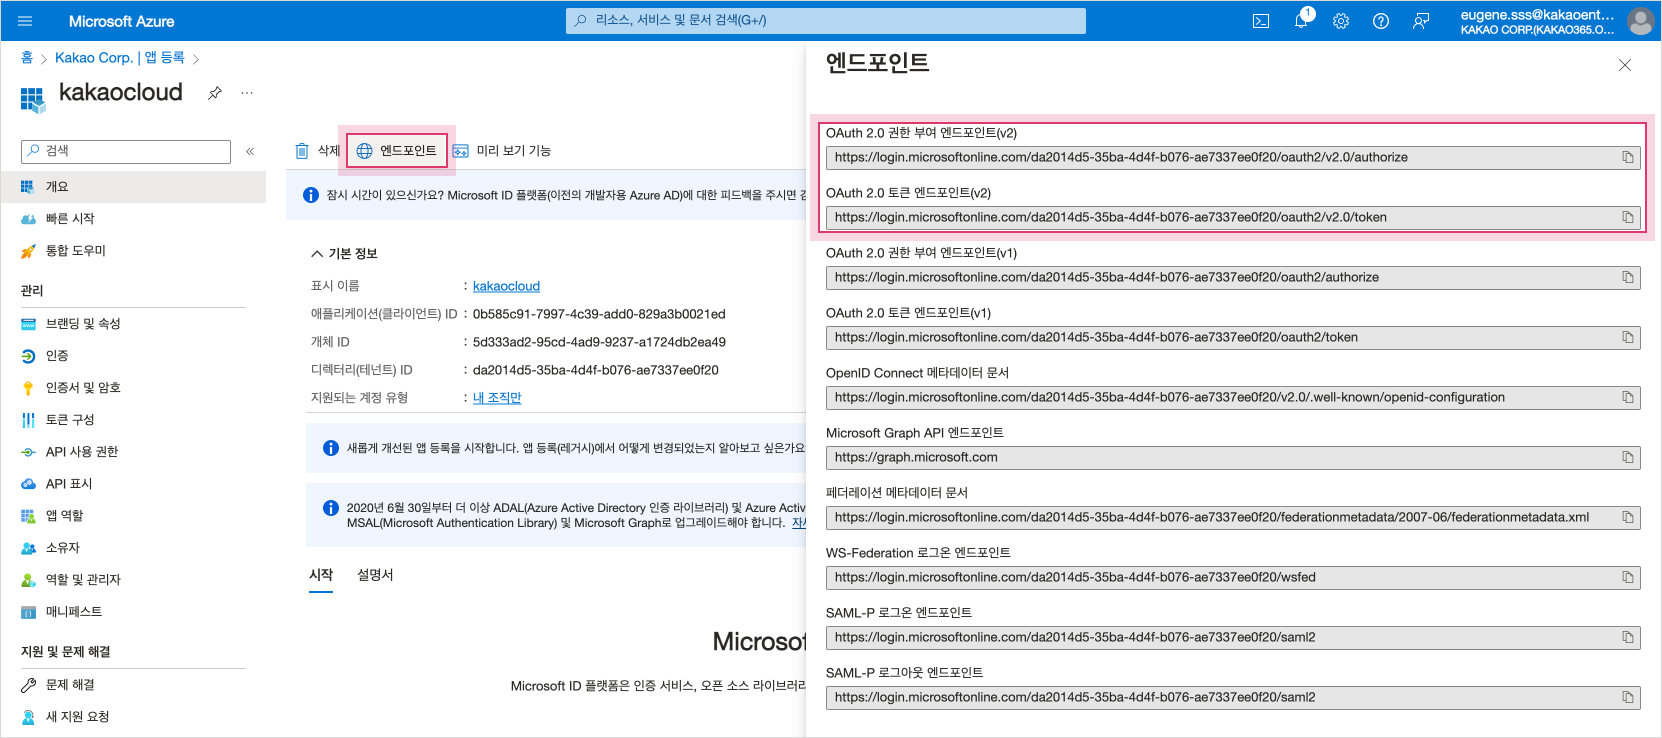Click the directory tenant ID value da2014d5
This screenshot has width=1662, height=738.
pos(596,370)
